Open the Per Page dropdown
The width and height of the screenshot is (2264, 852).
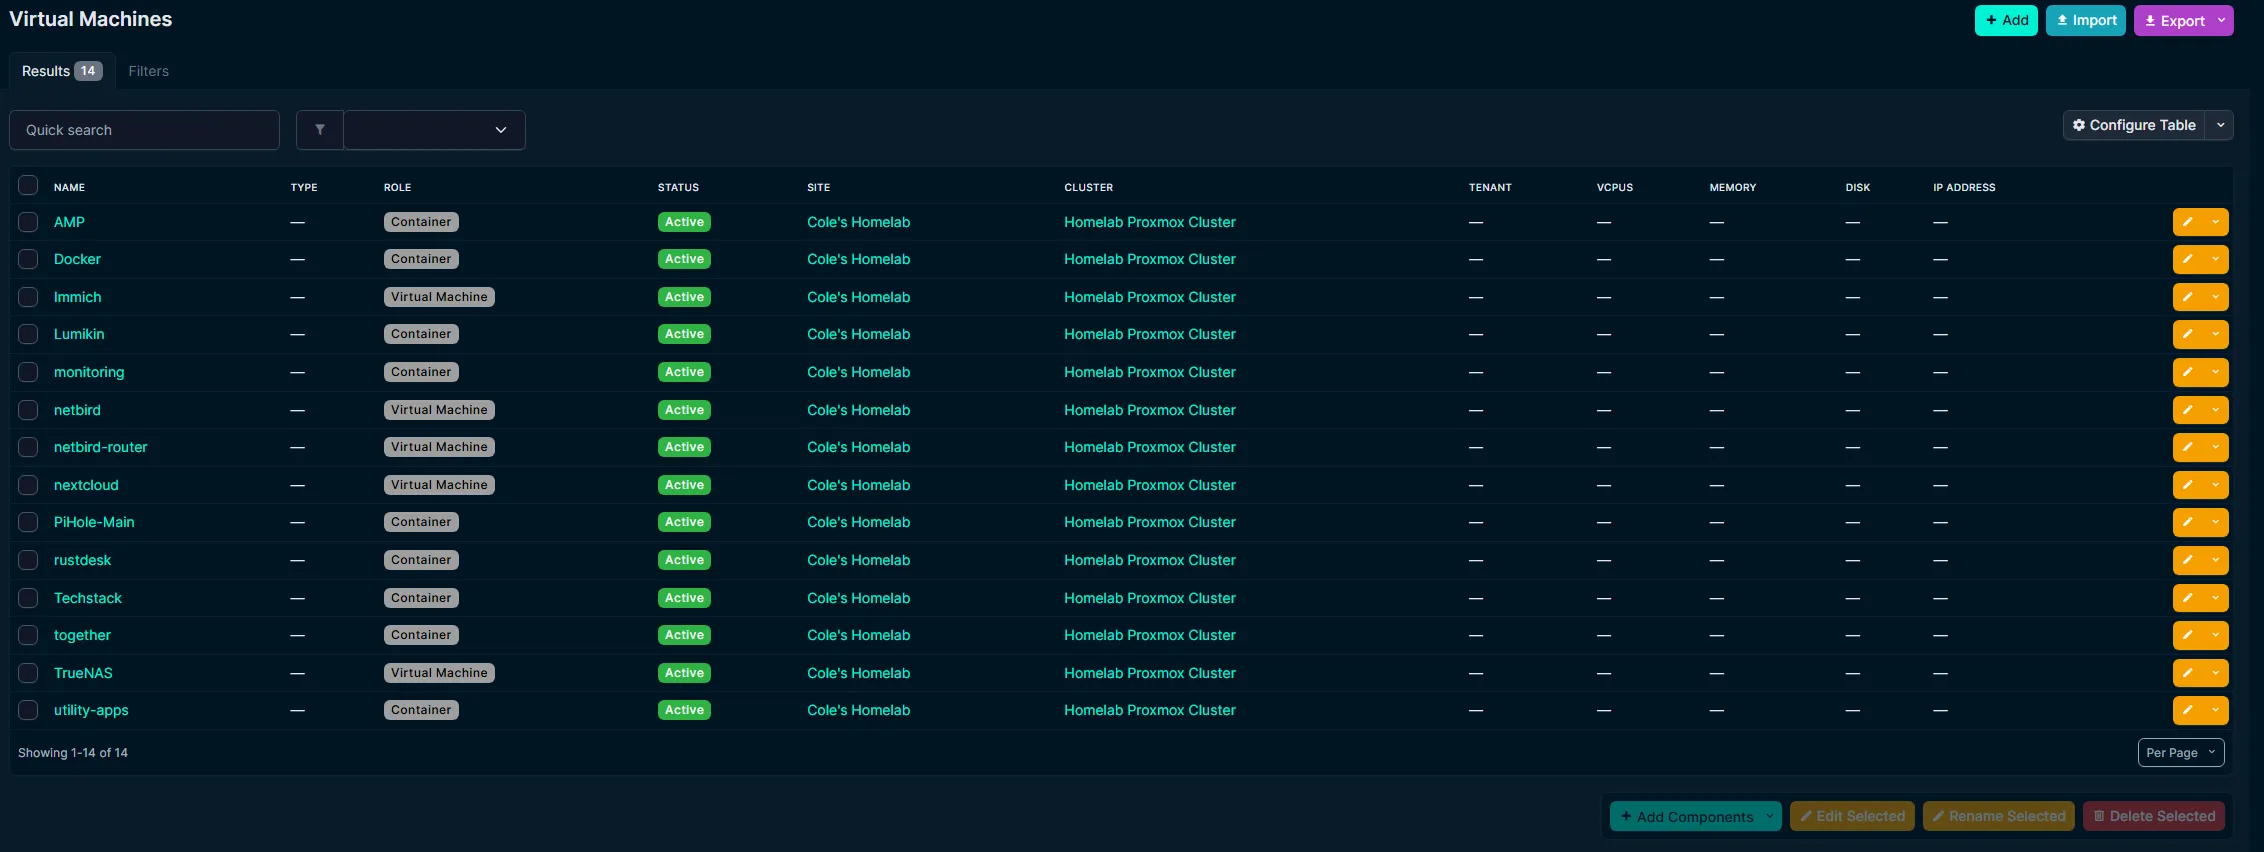coord(2181,753)
